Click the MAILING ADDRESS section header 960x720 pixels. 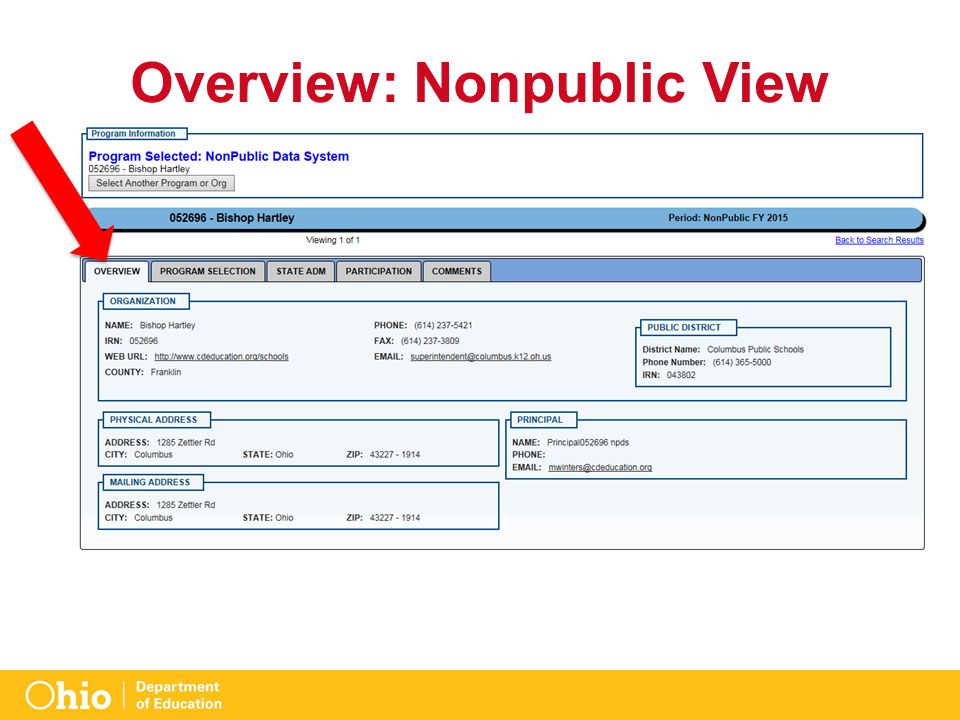click(x=152, y=482)
